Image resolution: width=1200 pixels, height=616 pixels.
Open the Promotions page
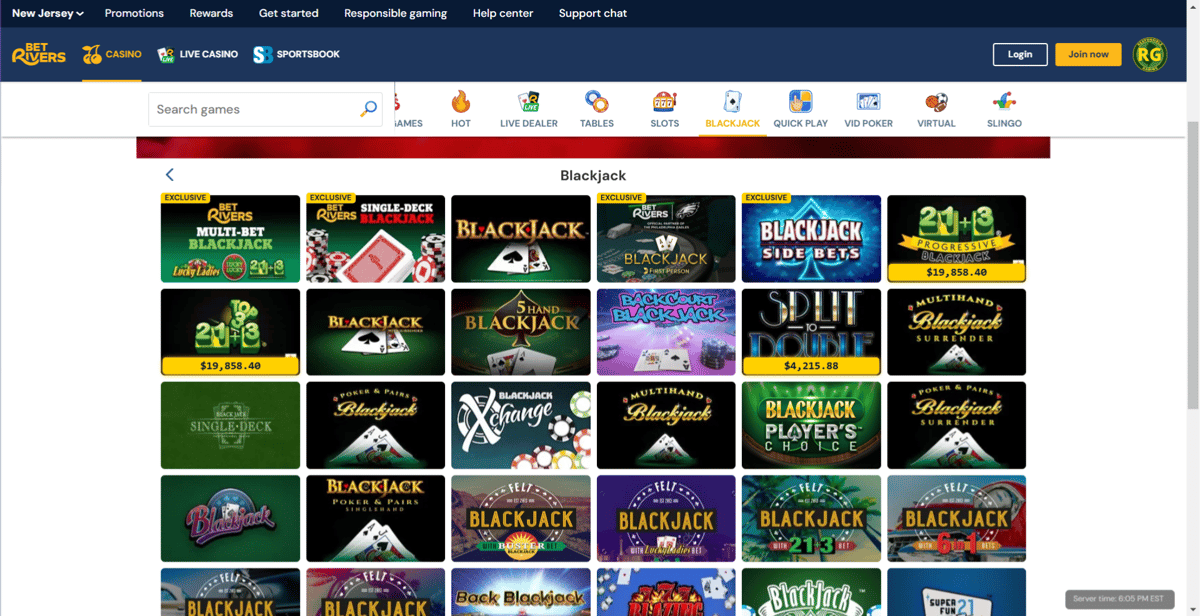134,13
